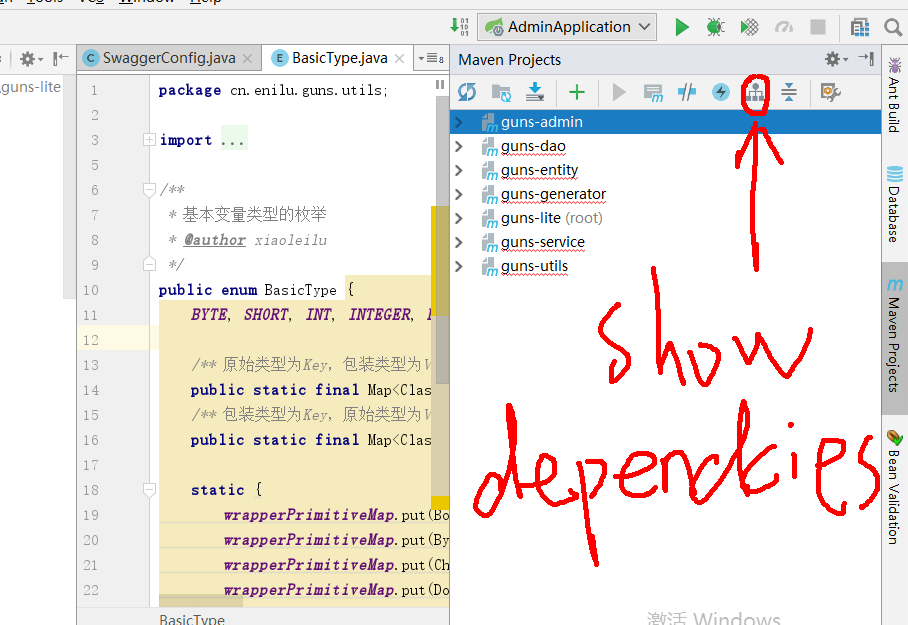Select guns-dao in Maven tree
908x625 pixels.
pos(533,147)
